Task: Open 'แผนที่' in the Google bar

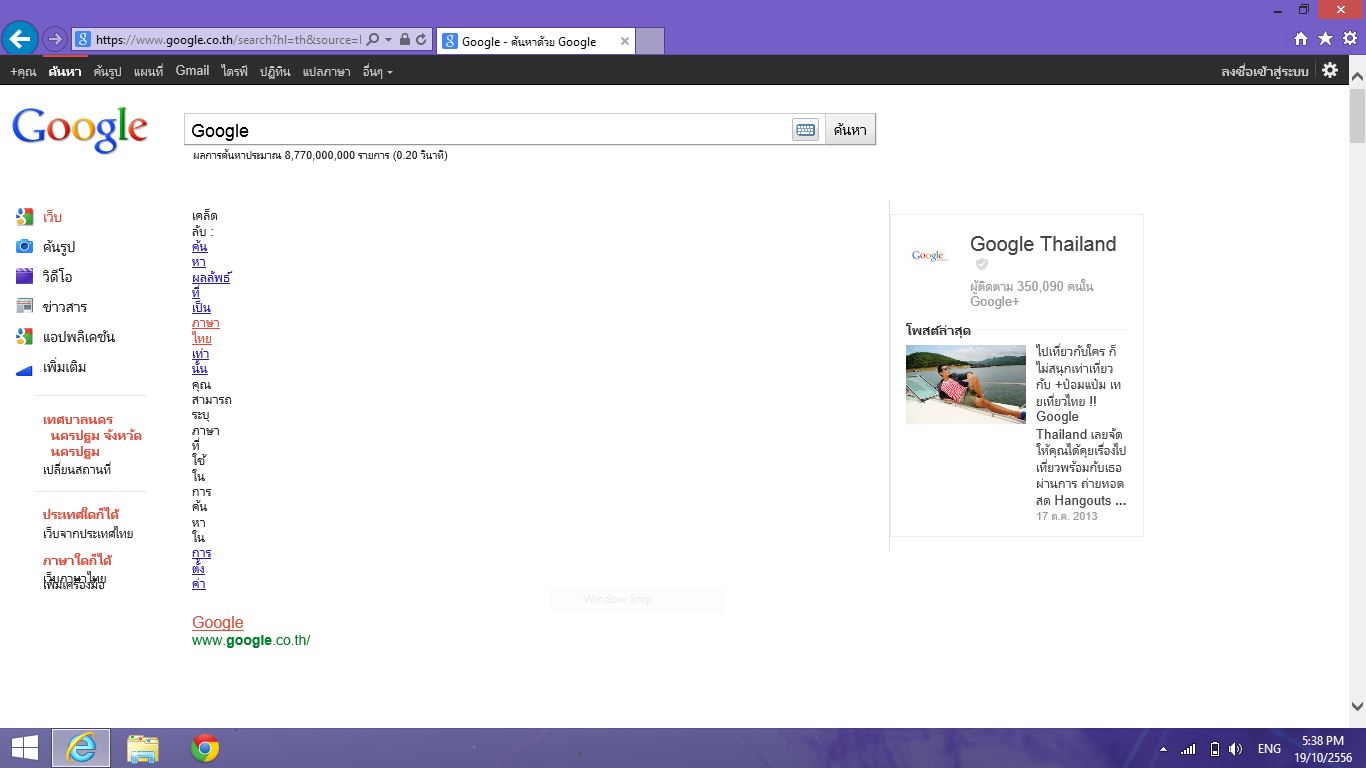Action: 148,72
